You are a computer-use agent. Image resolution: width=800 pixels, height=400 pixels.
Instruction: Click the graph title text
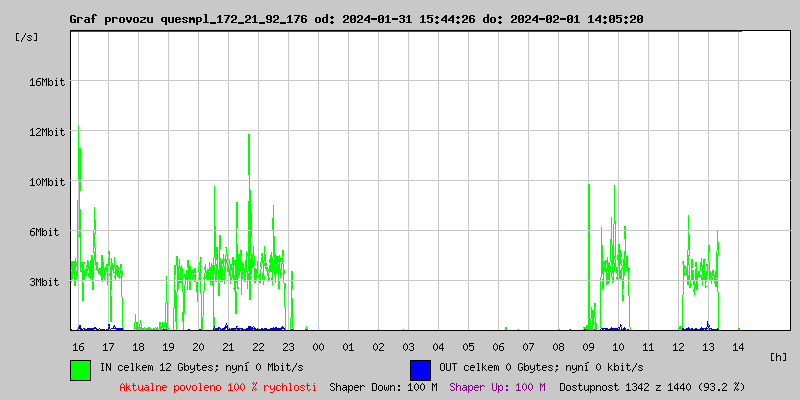(x=356, y=19)
